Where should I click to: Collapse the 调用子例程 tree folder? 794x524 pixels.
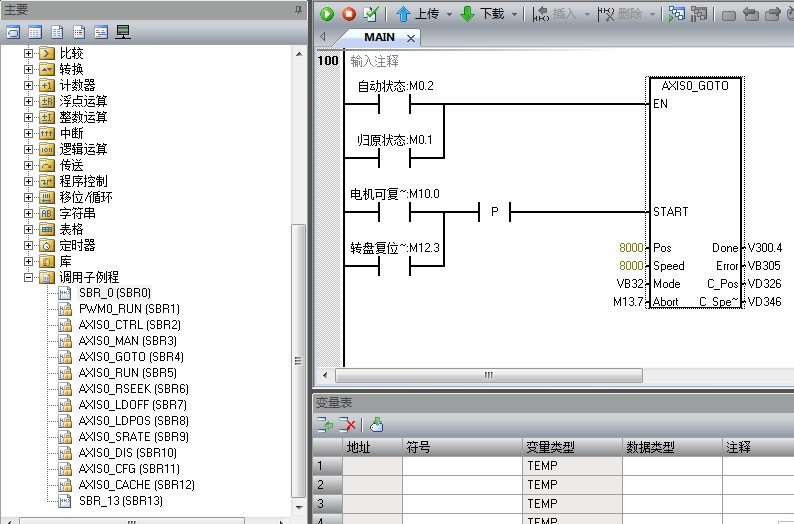tap(29, 277)
